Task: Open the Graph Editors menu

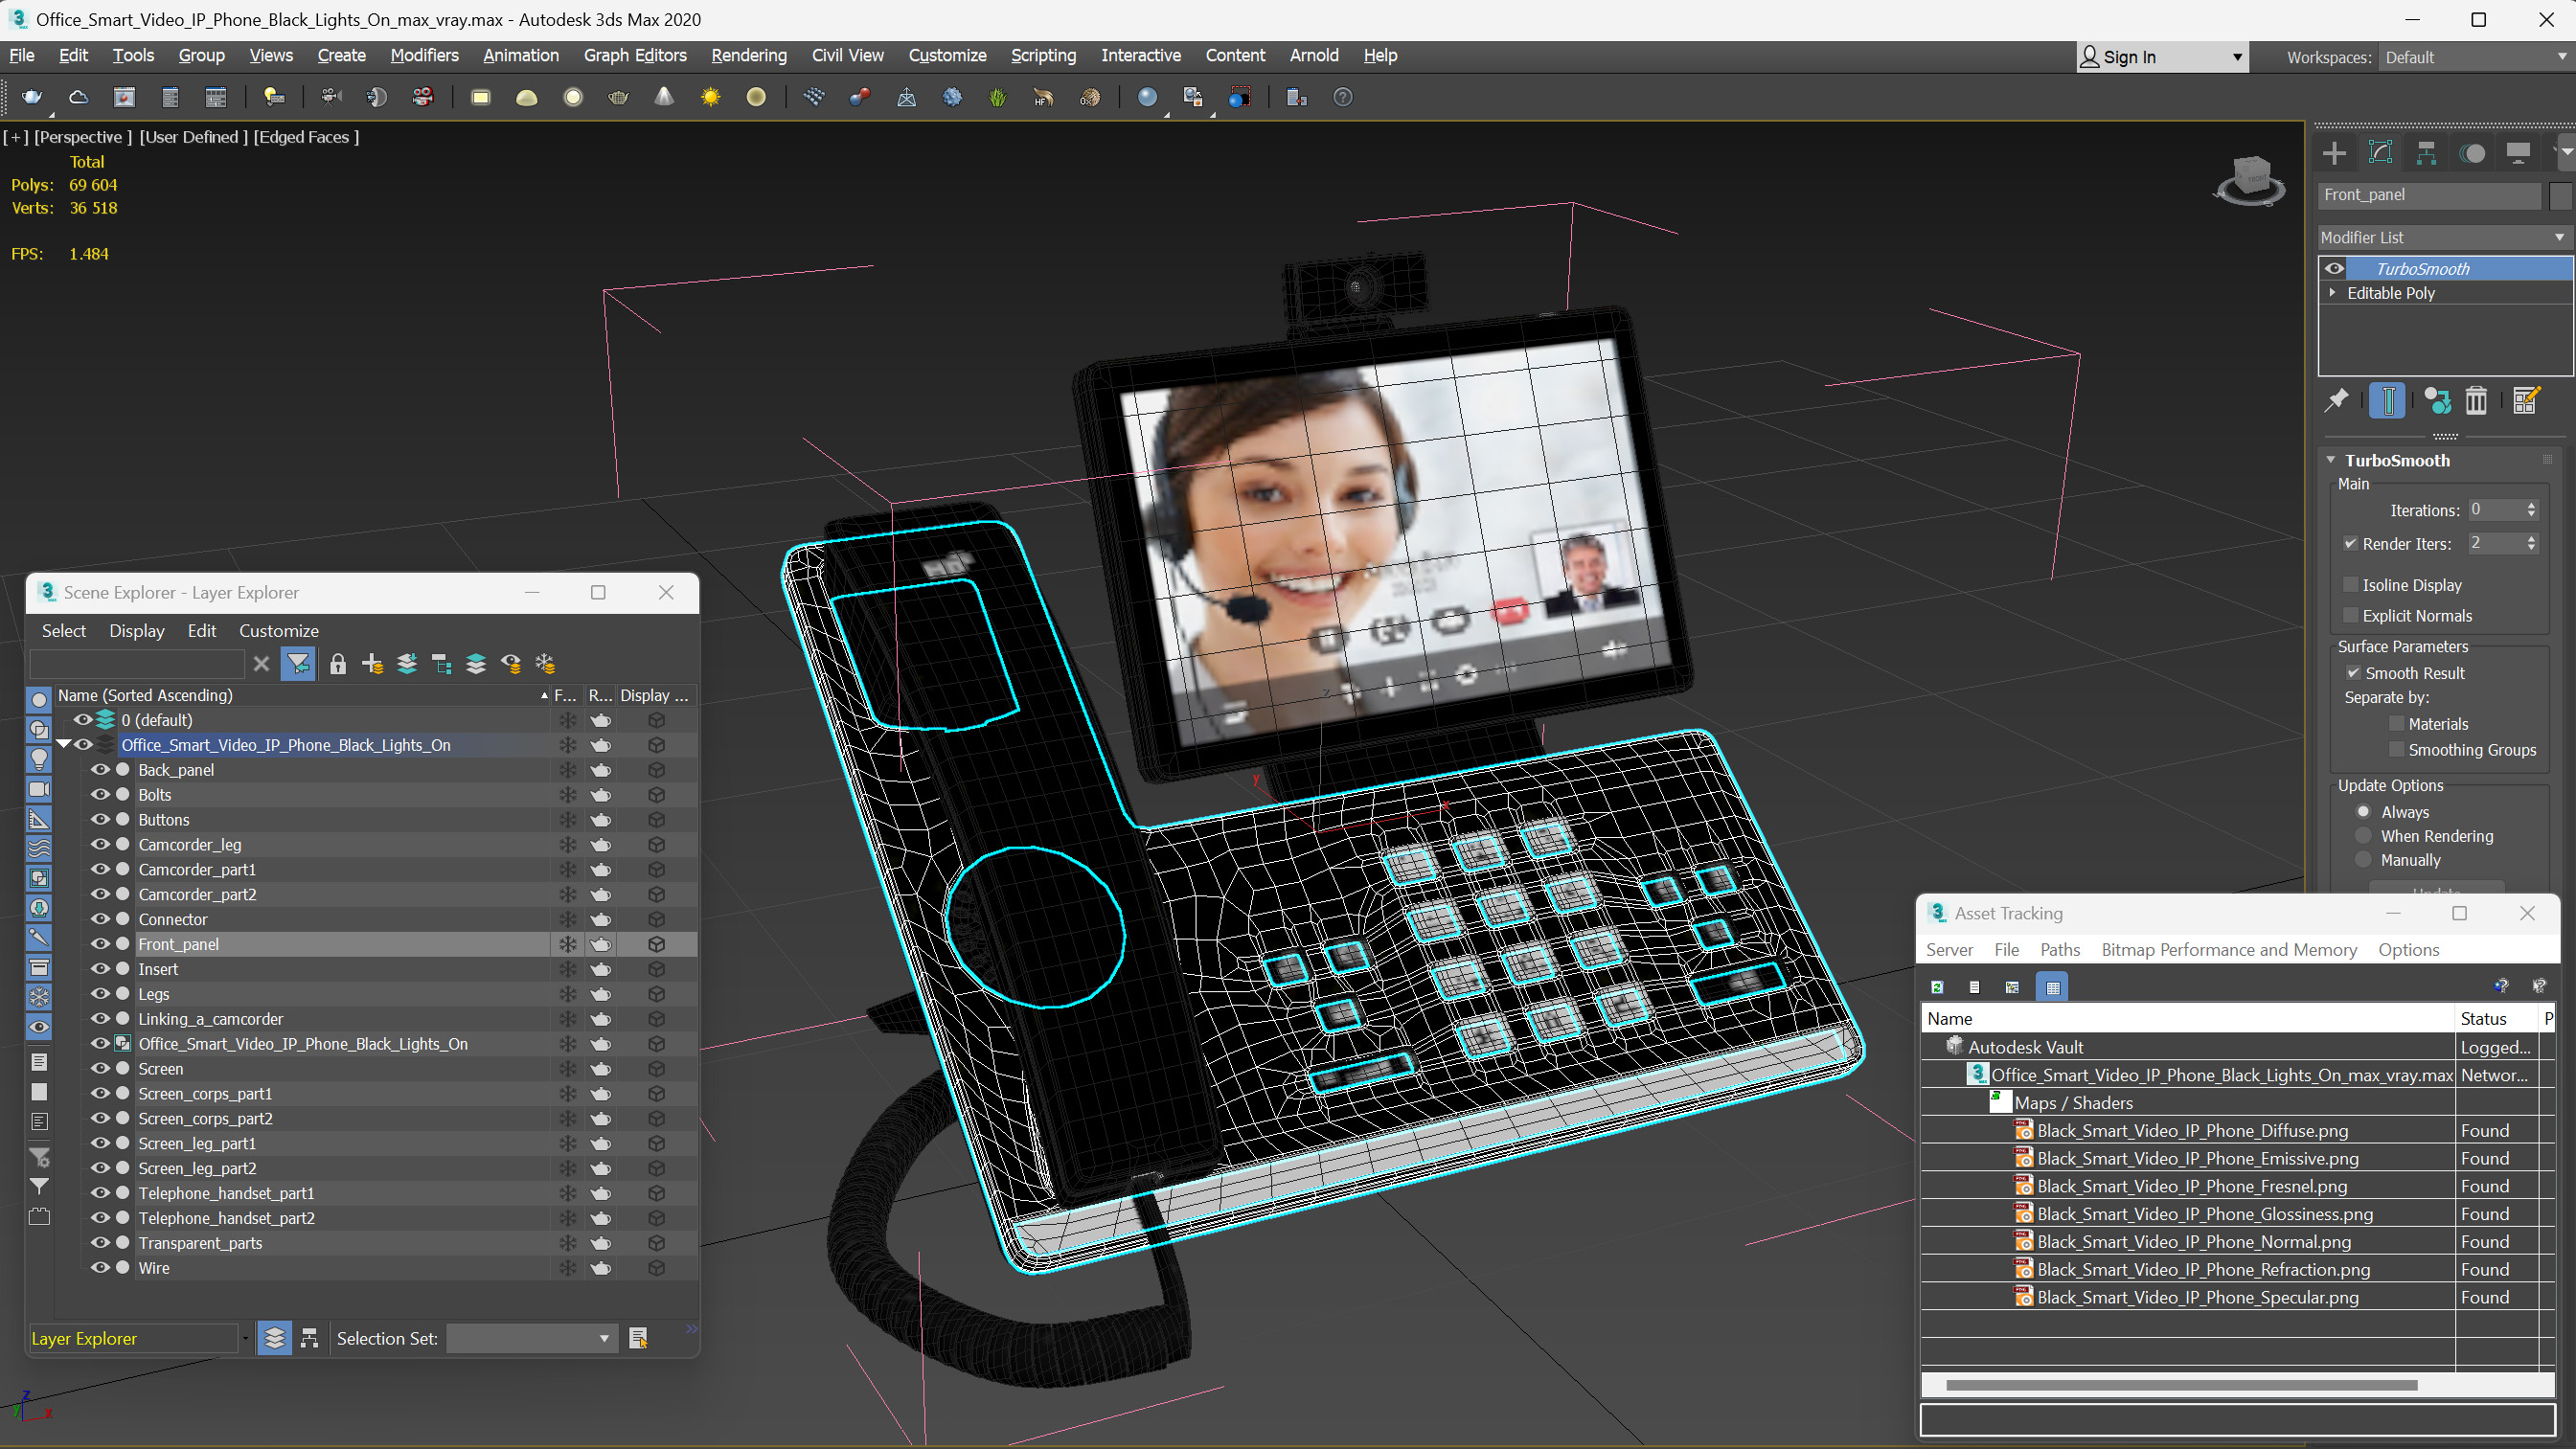Action: pyautogui.click(x=635, y=55)
